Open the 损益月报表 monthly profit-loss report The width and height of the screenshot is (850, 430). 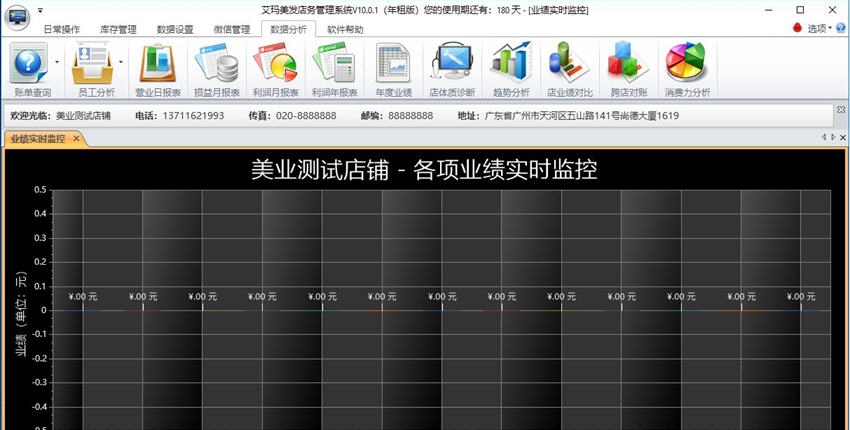pyautogui.click(x=217, y=70)
